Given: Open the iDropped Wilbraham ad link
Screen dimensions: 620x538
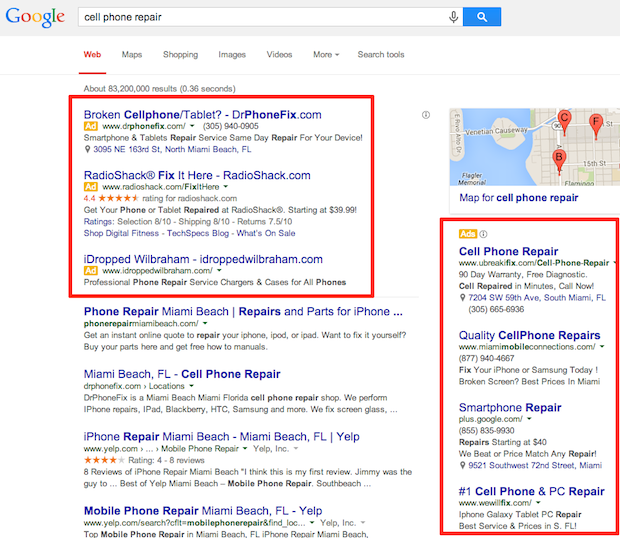Looking at the screenshot, I should pos(203,259).
